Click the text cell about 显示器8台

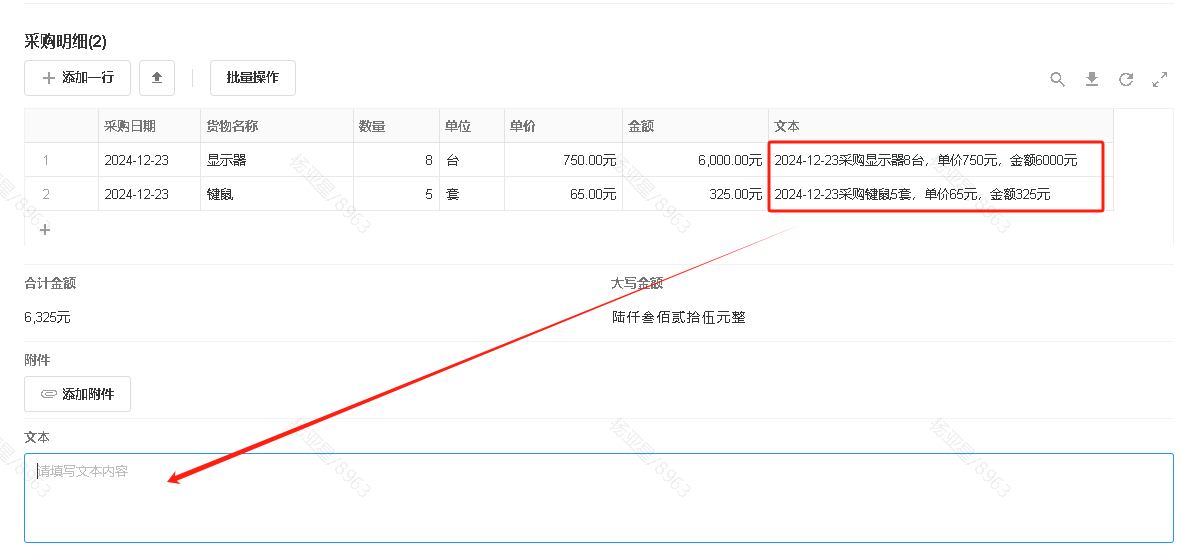(941, 160)
